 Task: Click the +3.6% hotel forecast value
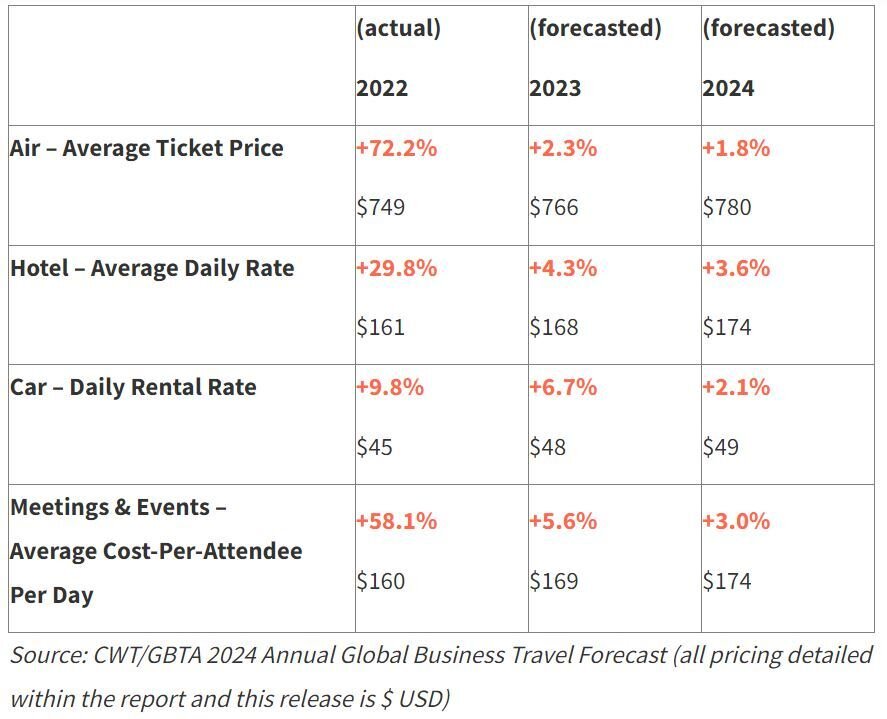(736, 268)
